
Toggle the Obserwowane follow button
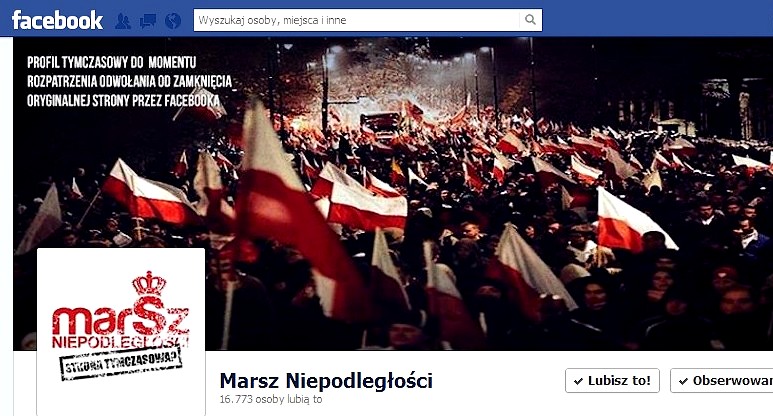[x=722, y=381]
